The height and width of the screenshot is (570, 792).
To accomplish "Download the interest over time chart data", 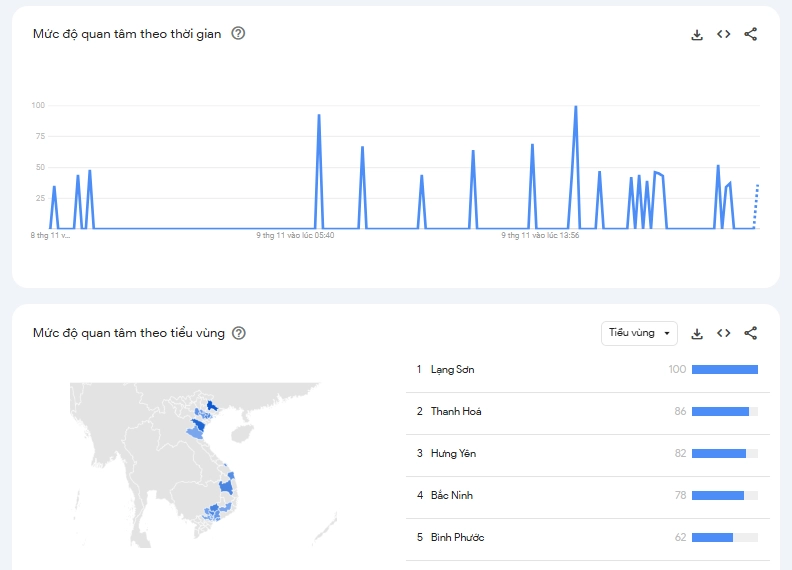I will [697, 34].
